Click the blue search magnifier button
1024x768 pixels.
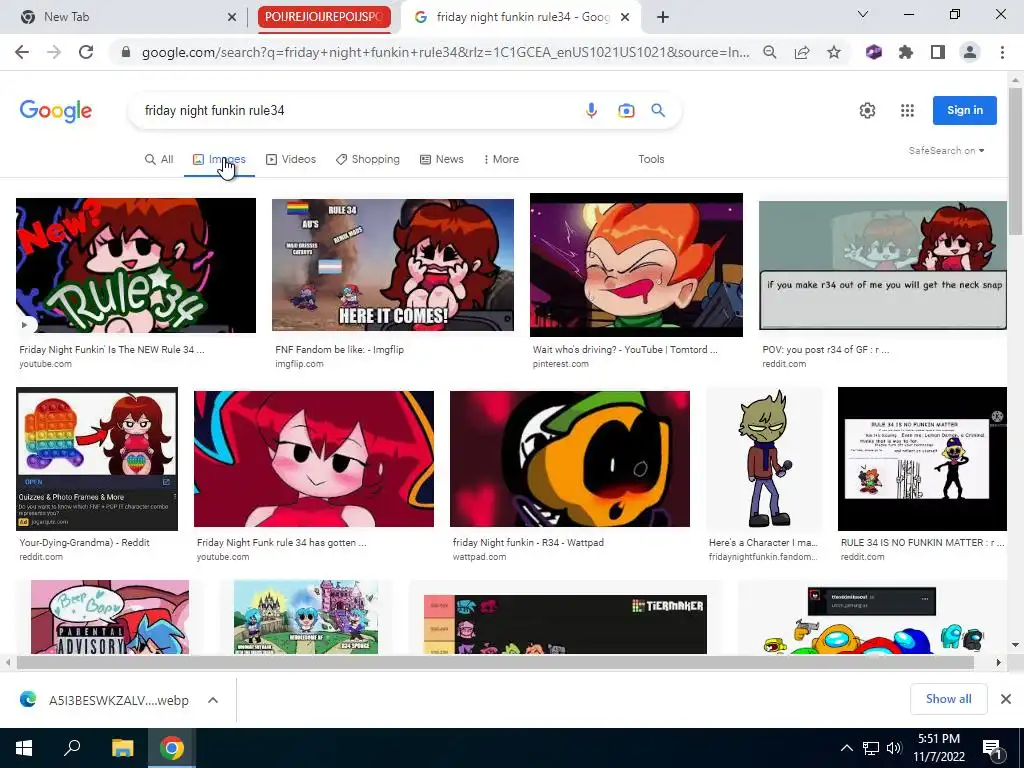point(658,110)
